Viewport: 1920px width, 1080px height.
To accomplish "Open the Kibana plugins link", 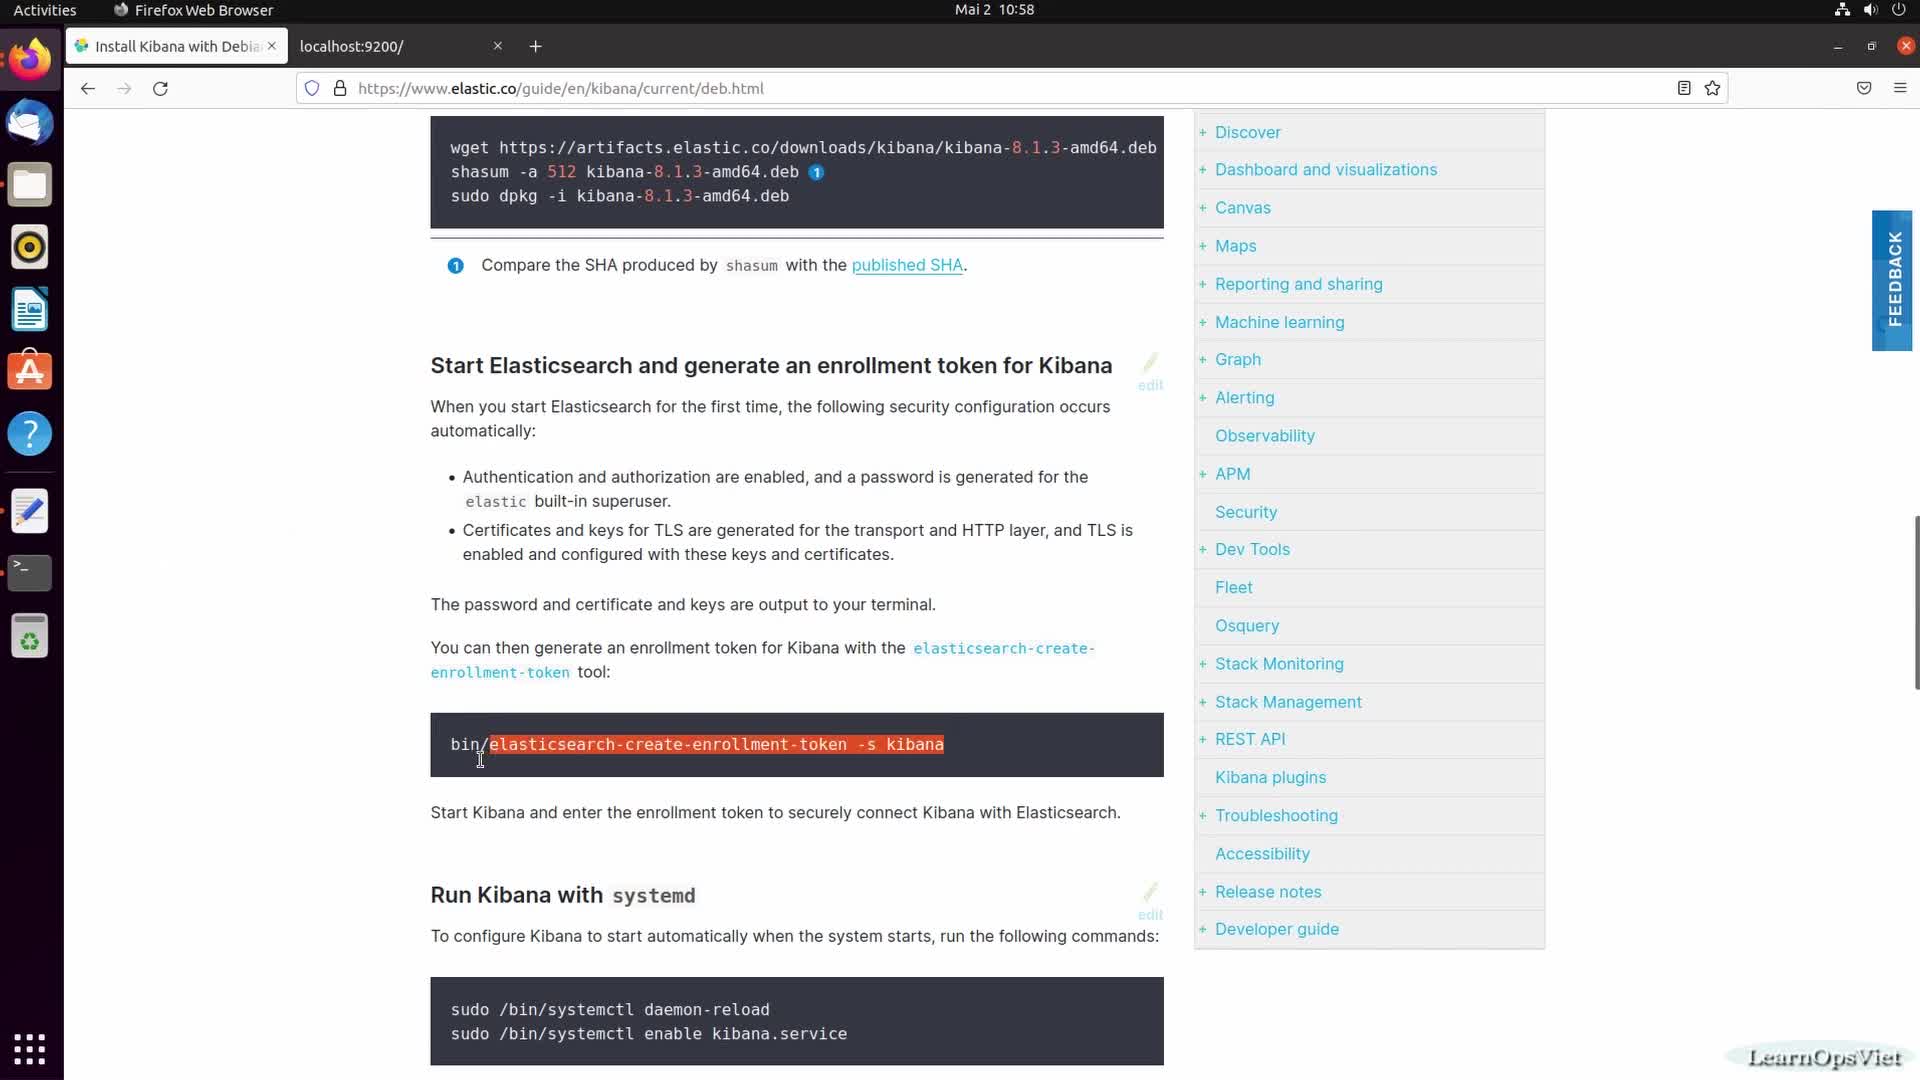I will tap(1270, 778).
